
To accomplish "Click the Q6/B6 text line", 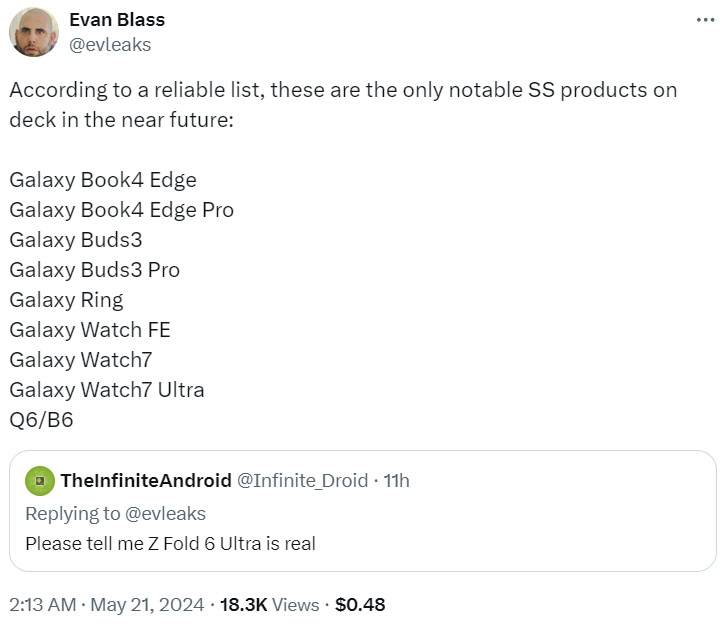I will pos(41,420).
